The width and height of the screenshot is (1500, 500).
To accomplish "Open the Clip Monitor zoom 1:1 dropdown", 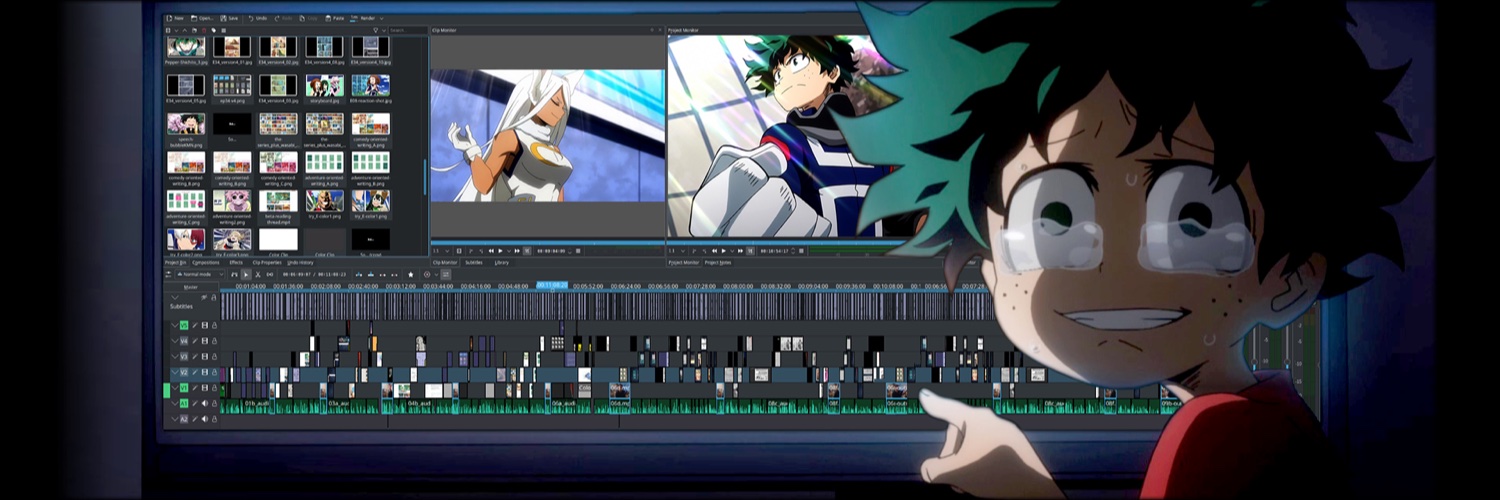I will click(441, 251).
